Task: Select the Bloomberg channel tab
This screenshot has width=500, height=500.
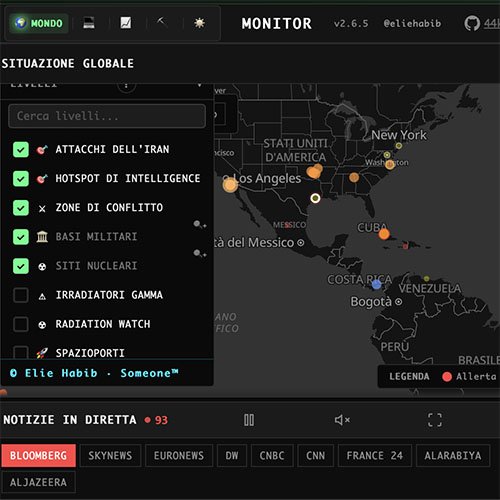Action: 38,456
